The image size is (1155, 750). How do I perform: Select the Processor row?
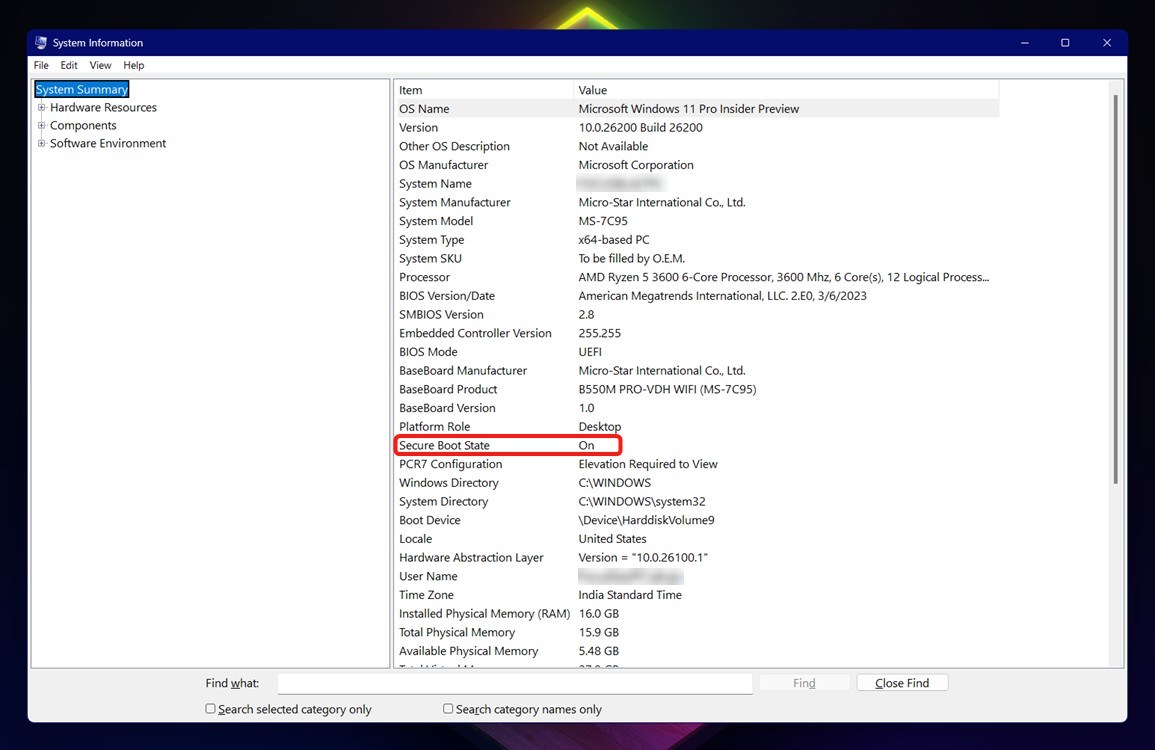coord(424,277)
